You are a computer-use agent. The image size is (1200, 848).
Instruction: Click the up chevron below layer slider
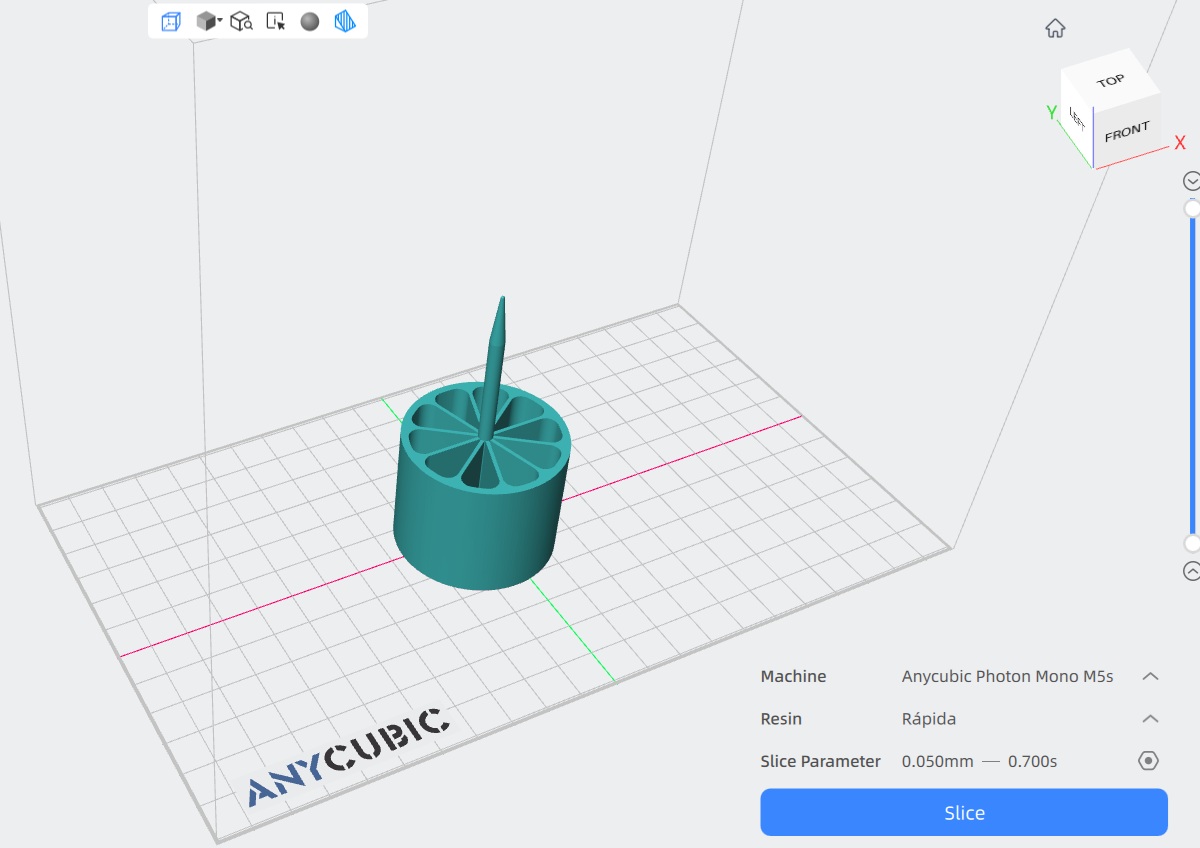coord(1191,571)
